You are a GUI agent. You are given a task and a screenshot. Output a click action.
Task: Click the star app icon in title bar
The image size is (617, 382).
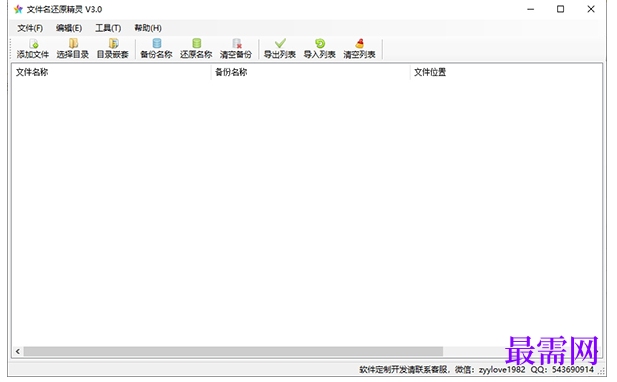pos(18,9)
